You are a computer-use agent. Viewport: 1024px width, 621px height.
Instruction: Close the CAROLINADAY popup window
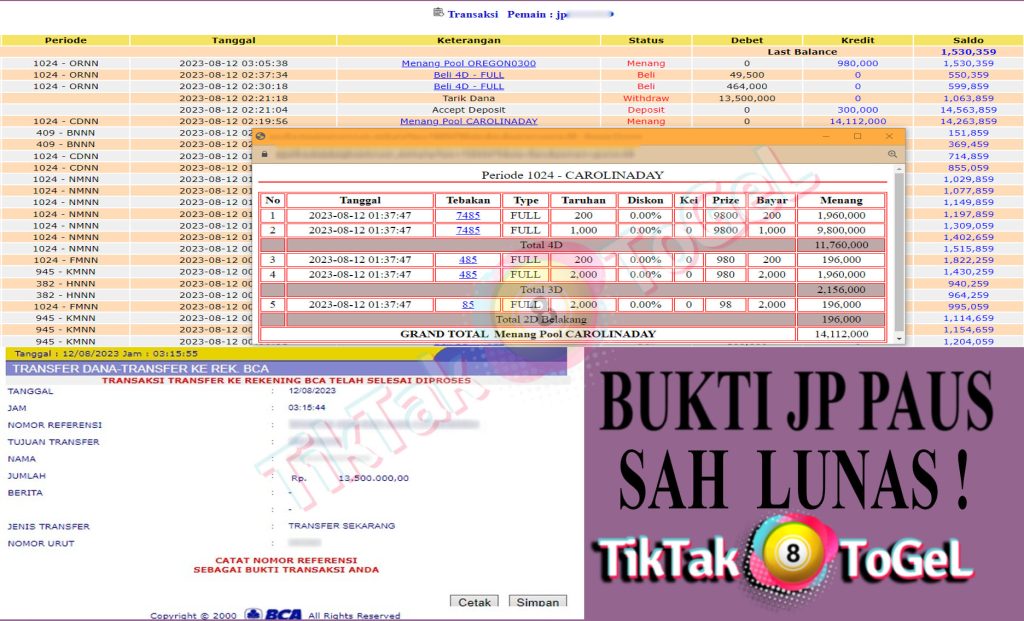[889, 136]
